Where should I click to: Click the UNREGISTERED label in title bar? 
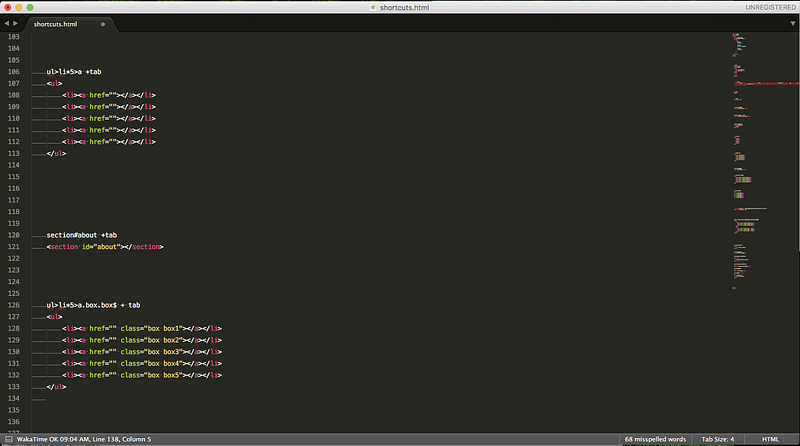[770, 7]
